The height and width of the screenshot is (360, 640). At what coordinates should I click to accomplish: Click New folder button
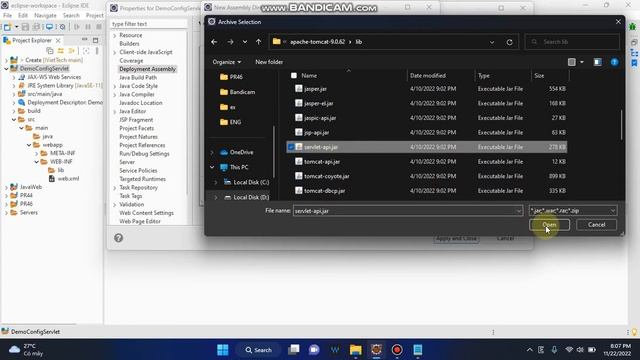click(x=269, y=62)
